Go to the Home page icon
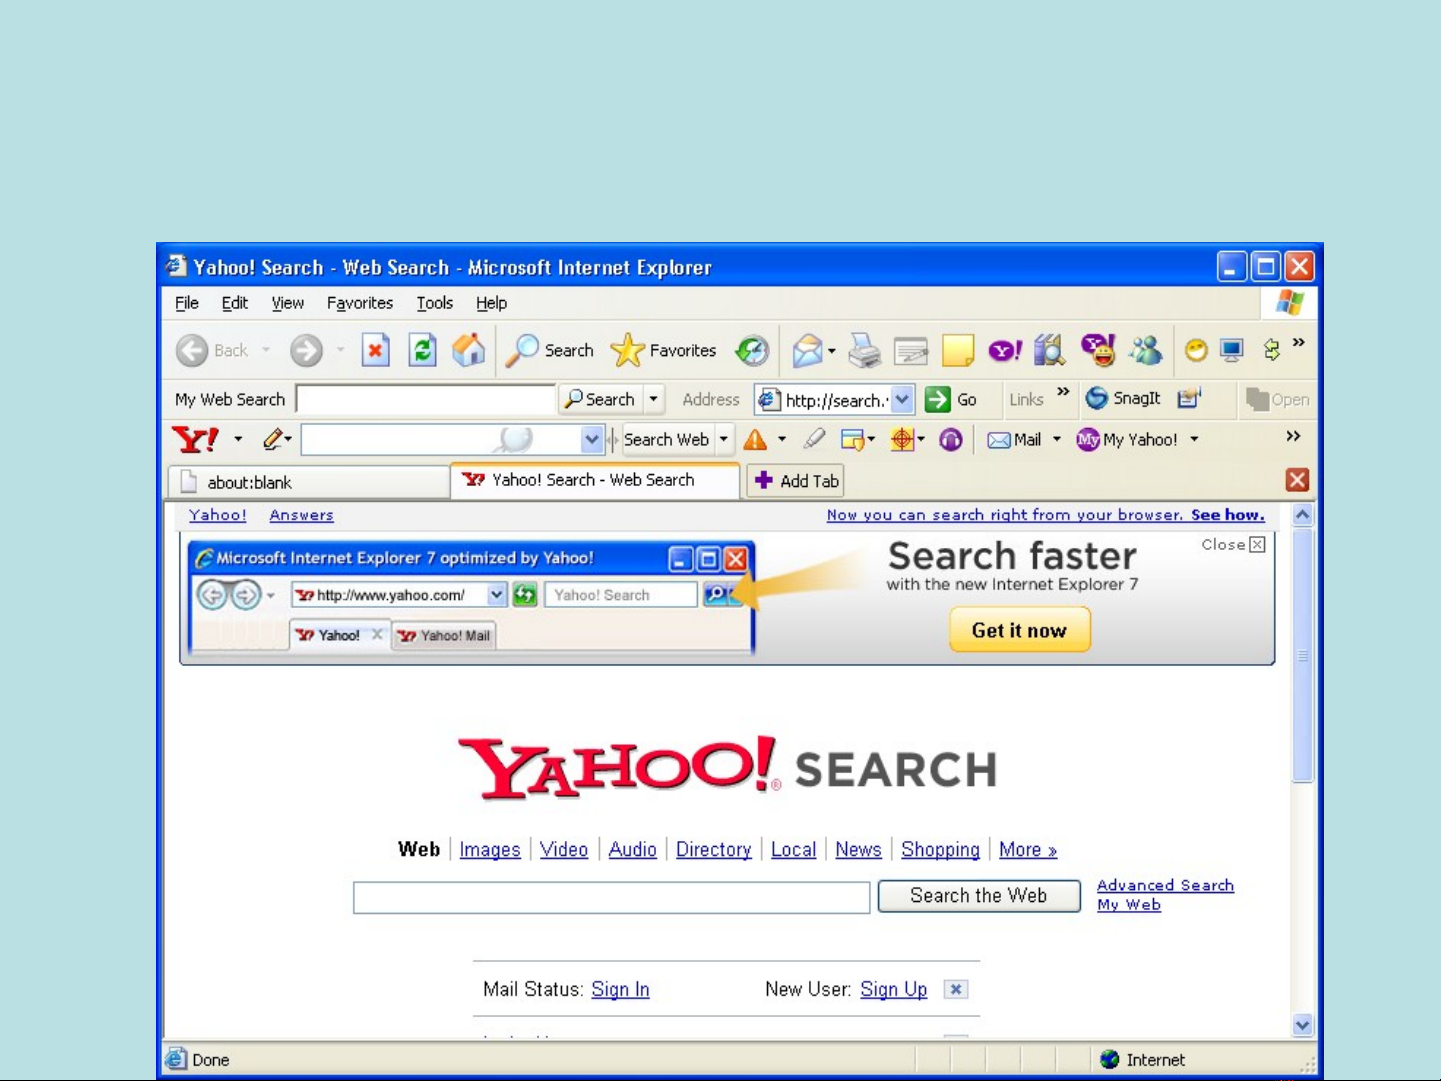Image resolution: width=1441 pixels, height=1081 pixels. (x=468, y=350)
